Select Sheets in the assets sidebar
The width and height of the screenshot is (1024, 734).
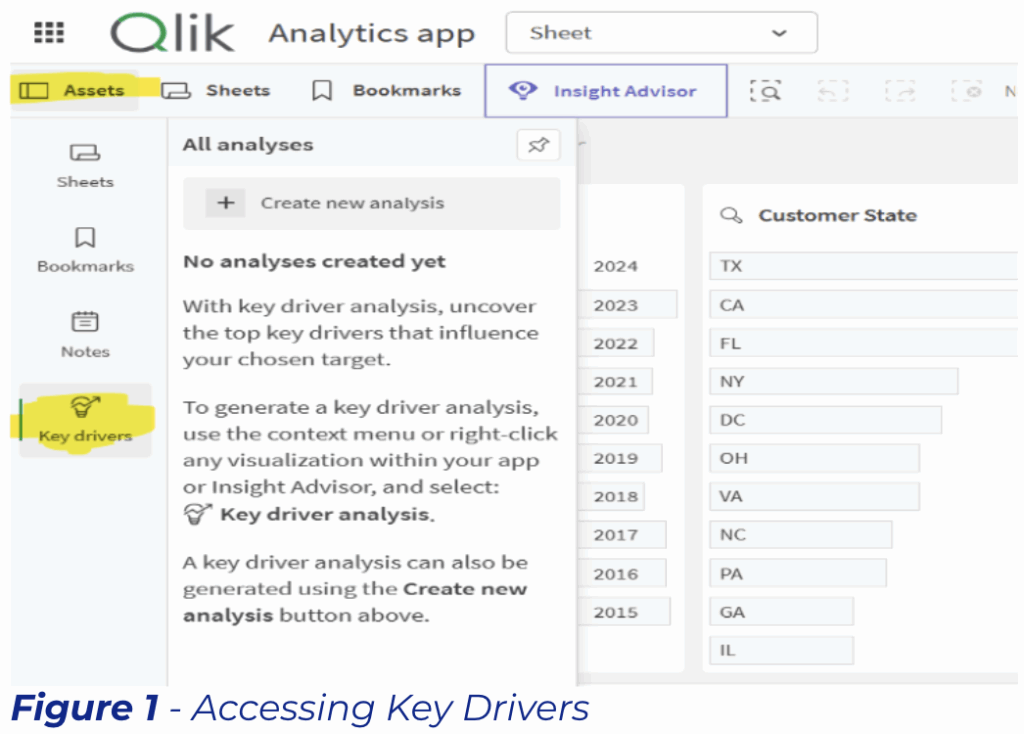pyautogui.click(x=85, y=166)
